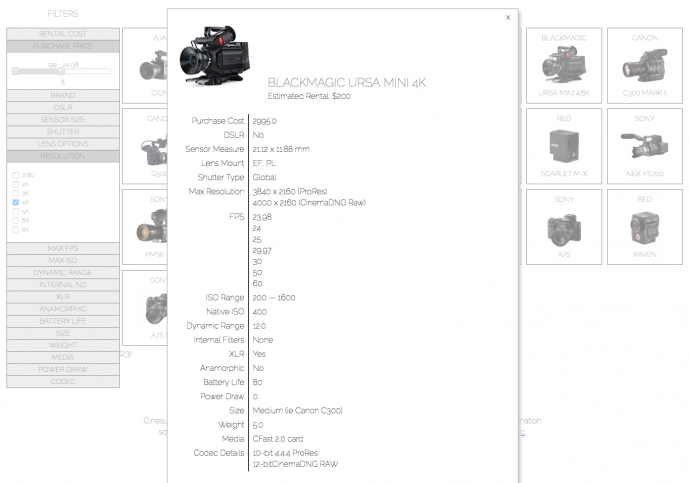The width and height of the screenshot is (690, 483).
Task: Click the purchase price slider right handle
Action: [x=61, y=71]
